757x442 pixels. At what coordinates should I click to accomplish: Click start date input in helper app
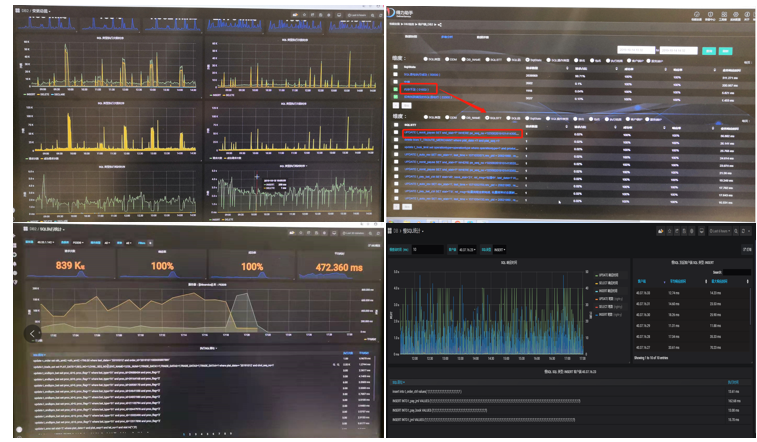(x=636, y=50)
